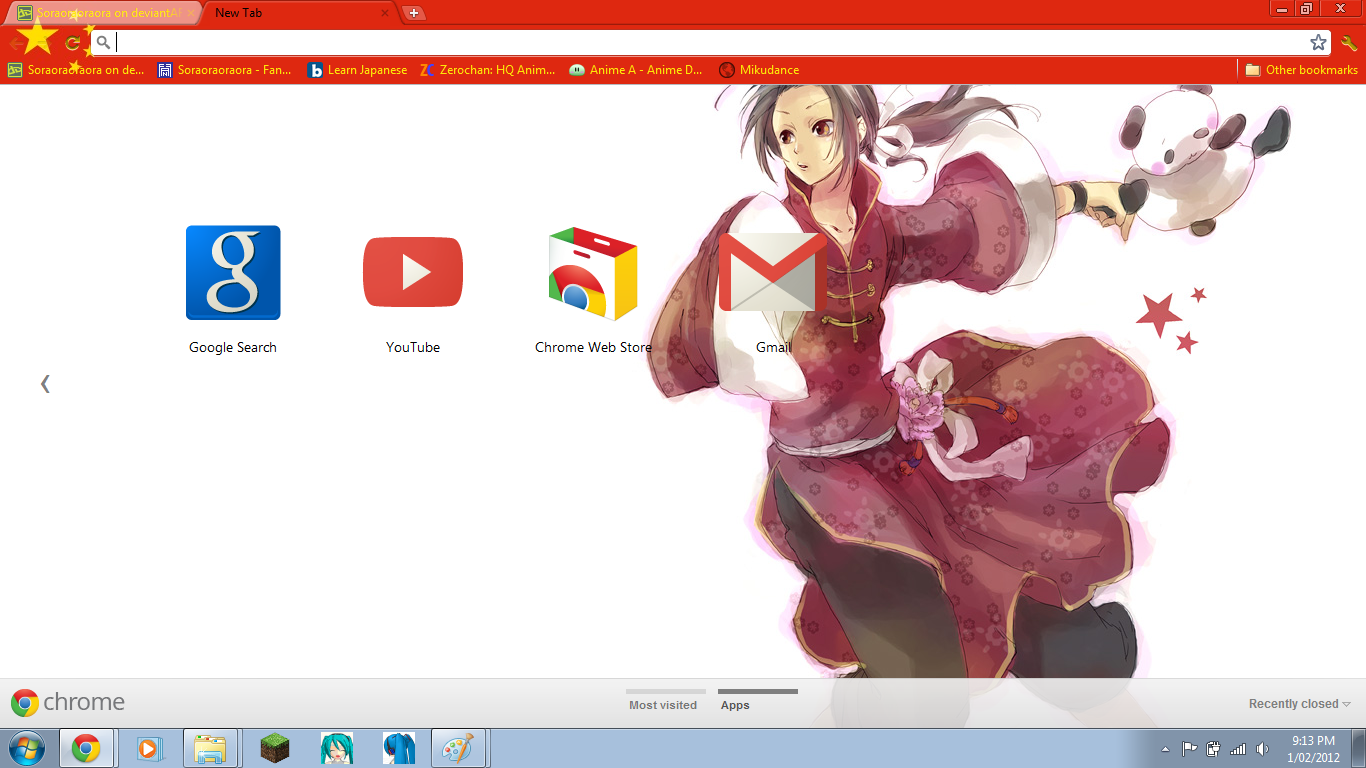The image size is (1366, 768).
Task: Open the Zerochan: HQ Anim... bookmark
Action: tap(488, 70)
